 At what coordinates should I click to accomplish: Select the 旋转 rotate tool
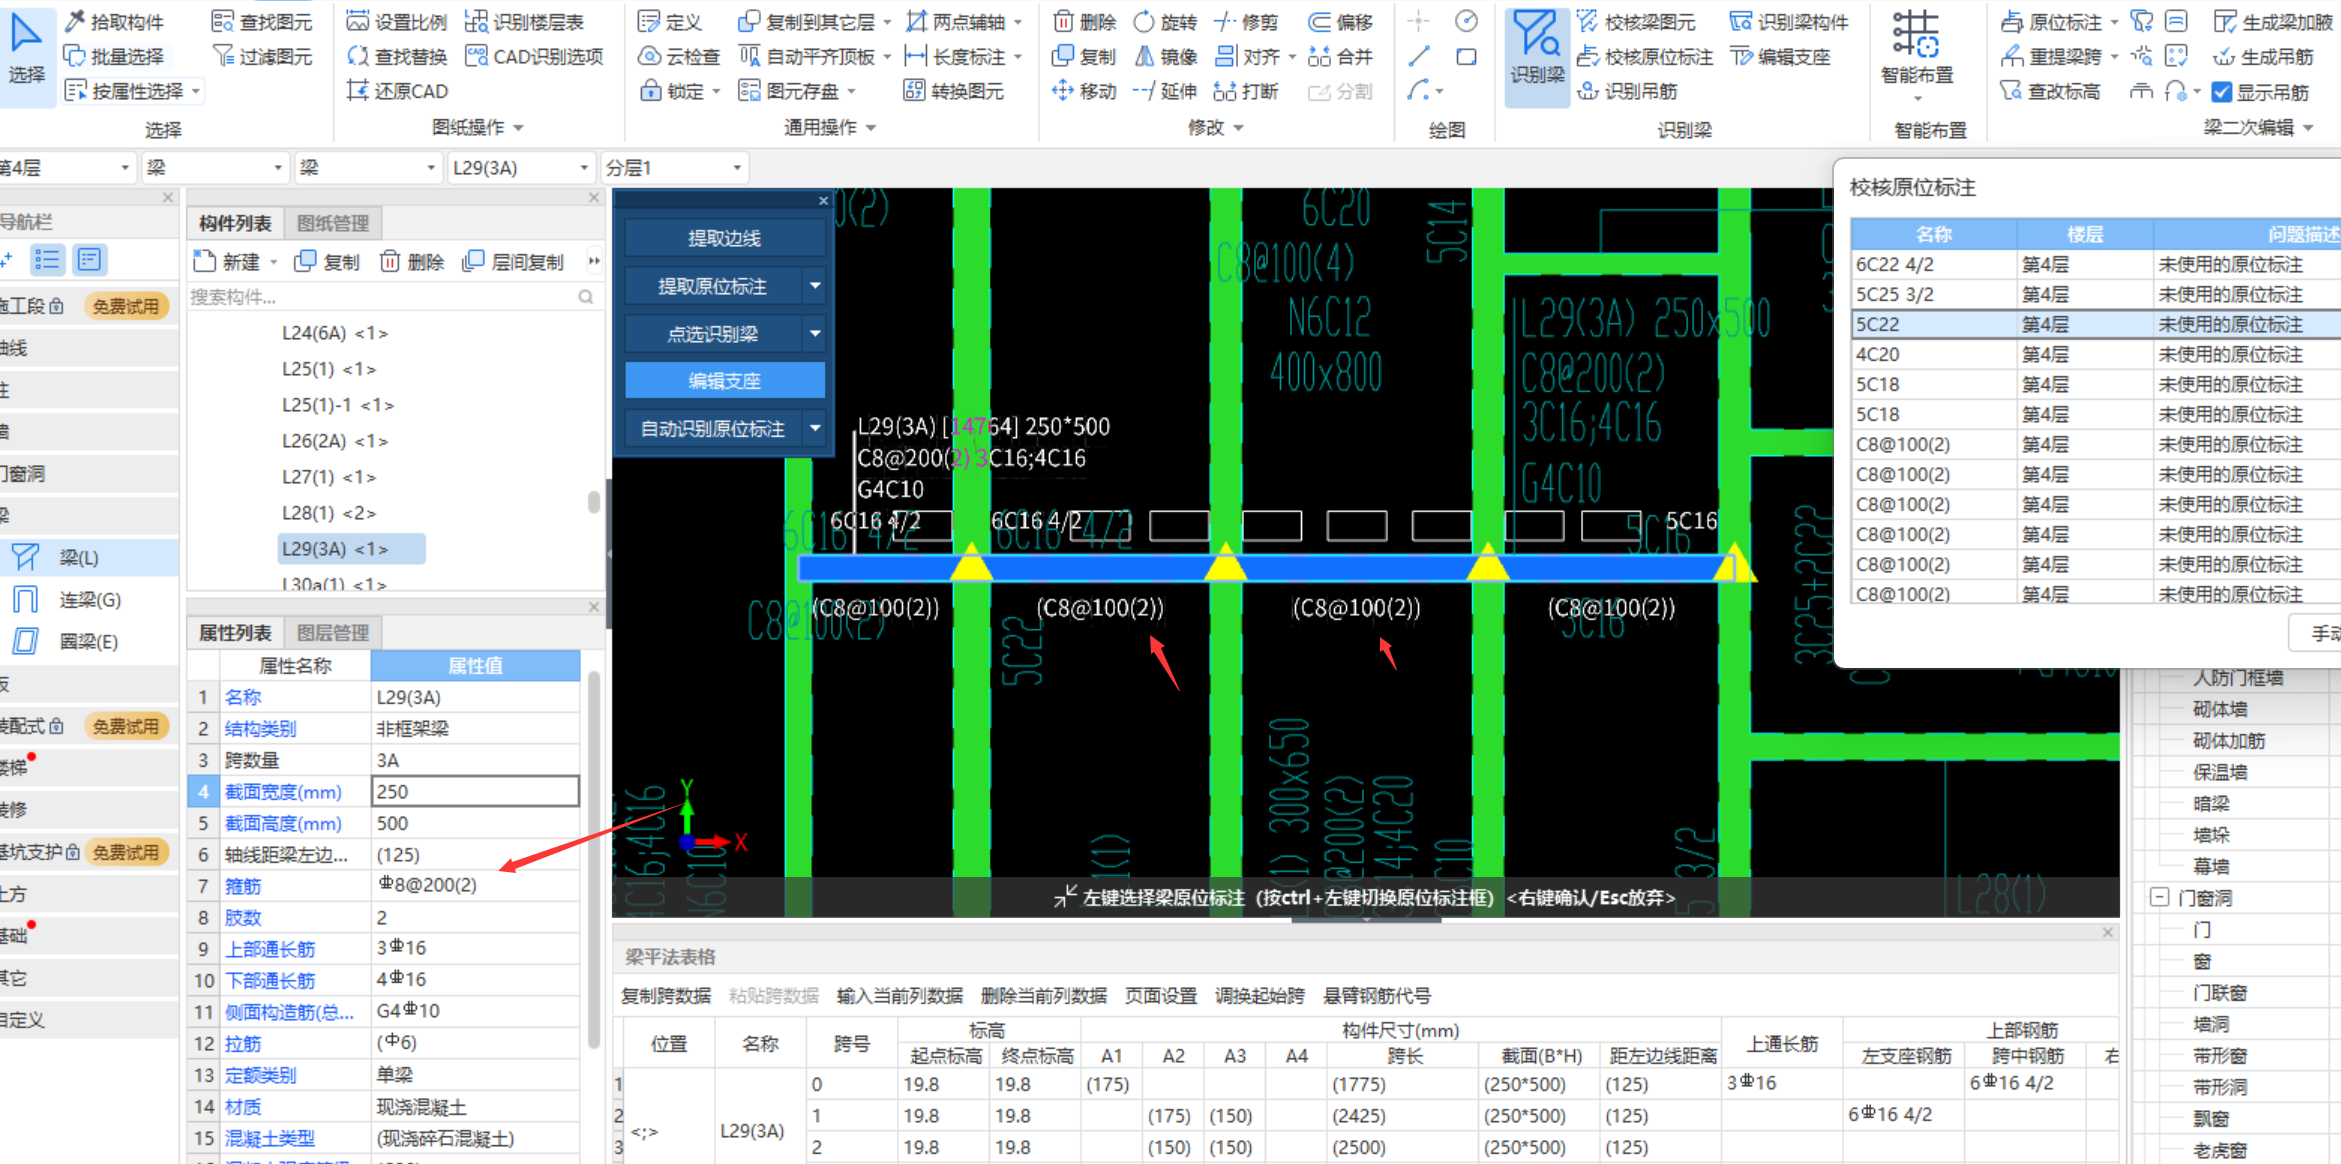tap(1165, 21)
